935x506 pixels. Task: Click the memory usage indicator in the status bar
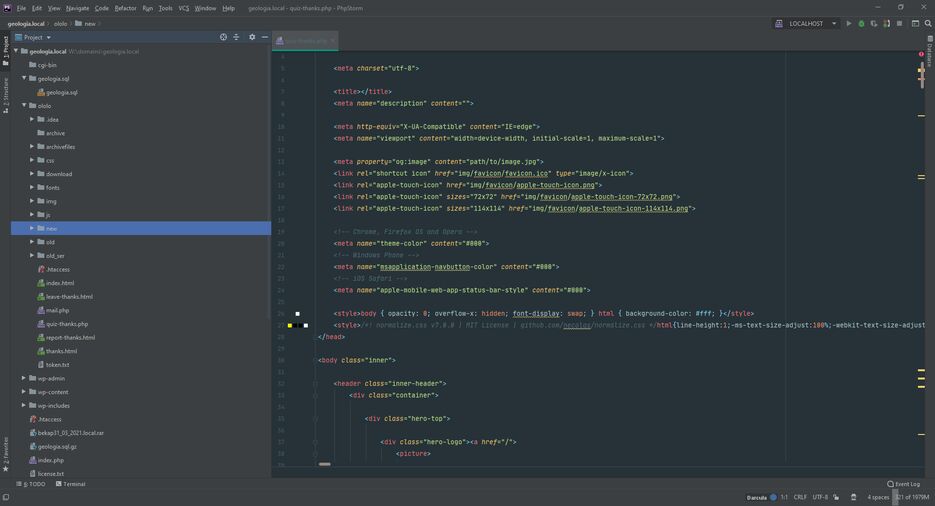point(912,497)
